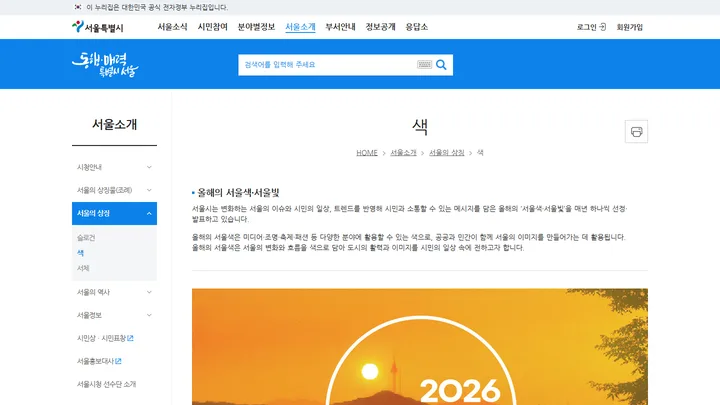The width and height of the screenshot is (720, 405).
Task: Click the 올해의 서울색·서울빛 heading
Action: pyautogui.click(x=238, y=192)
